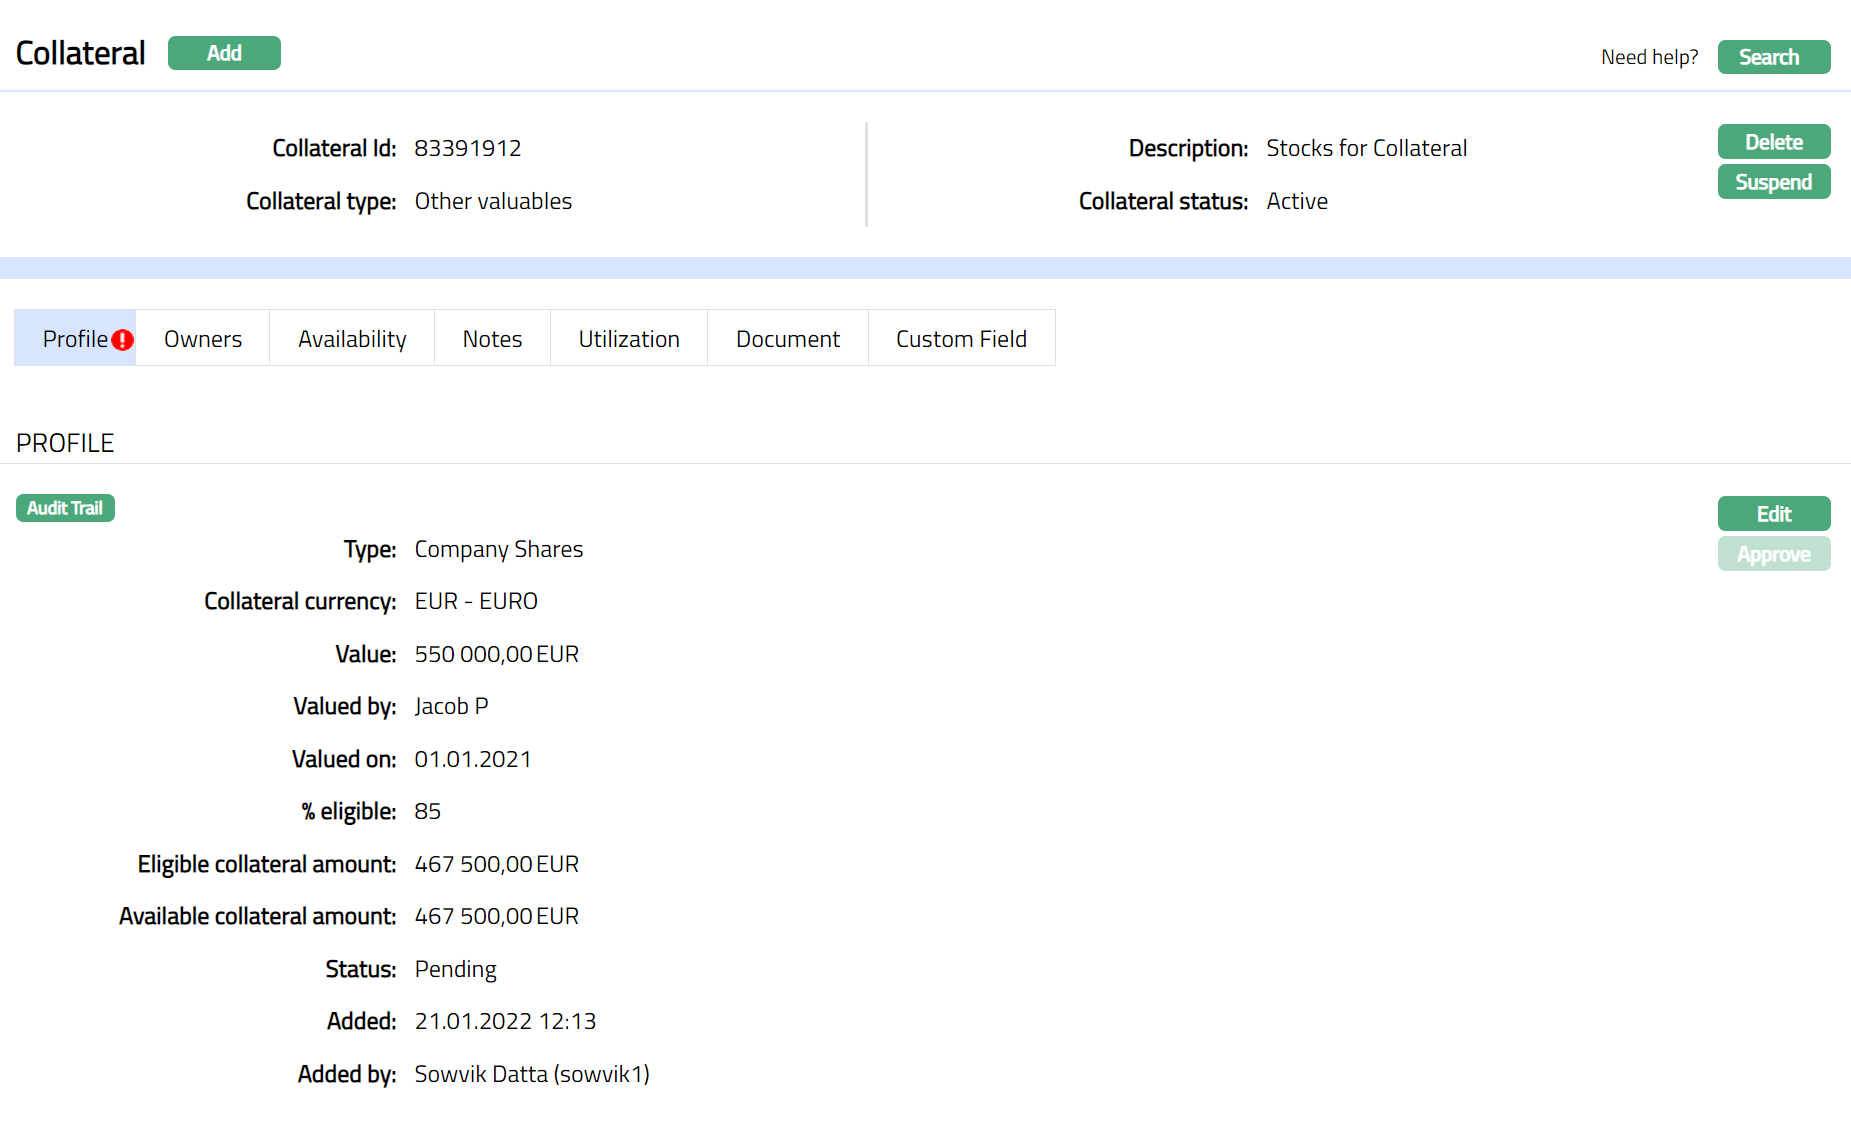
Task: Switch to the Custom Field tab
Action: click(x=961, y=339)
